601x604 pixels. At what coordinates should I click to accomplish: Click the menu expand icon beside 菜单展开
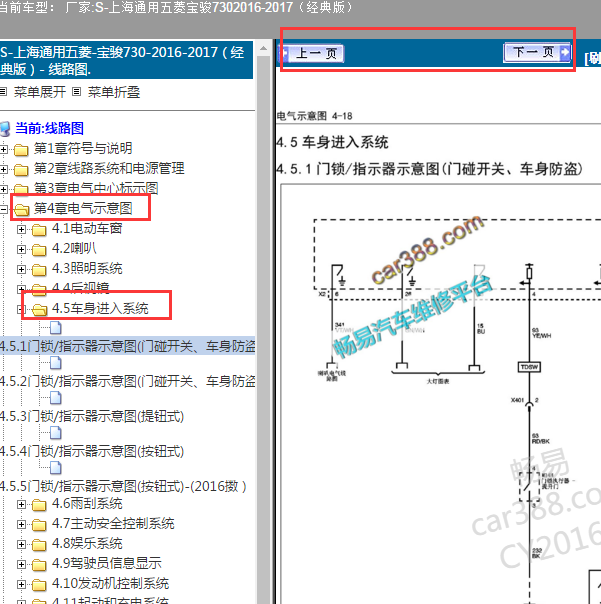coord(3,92)
